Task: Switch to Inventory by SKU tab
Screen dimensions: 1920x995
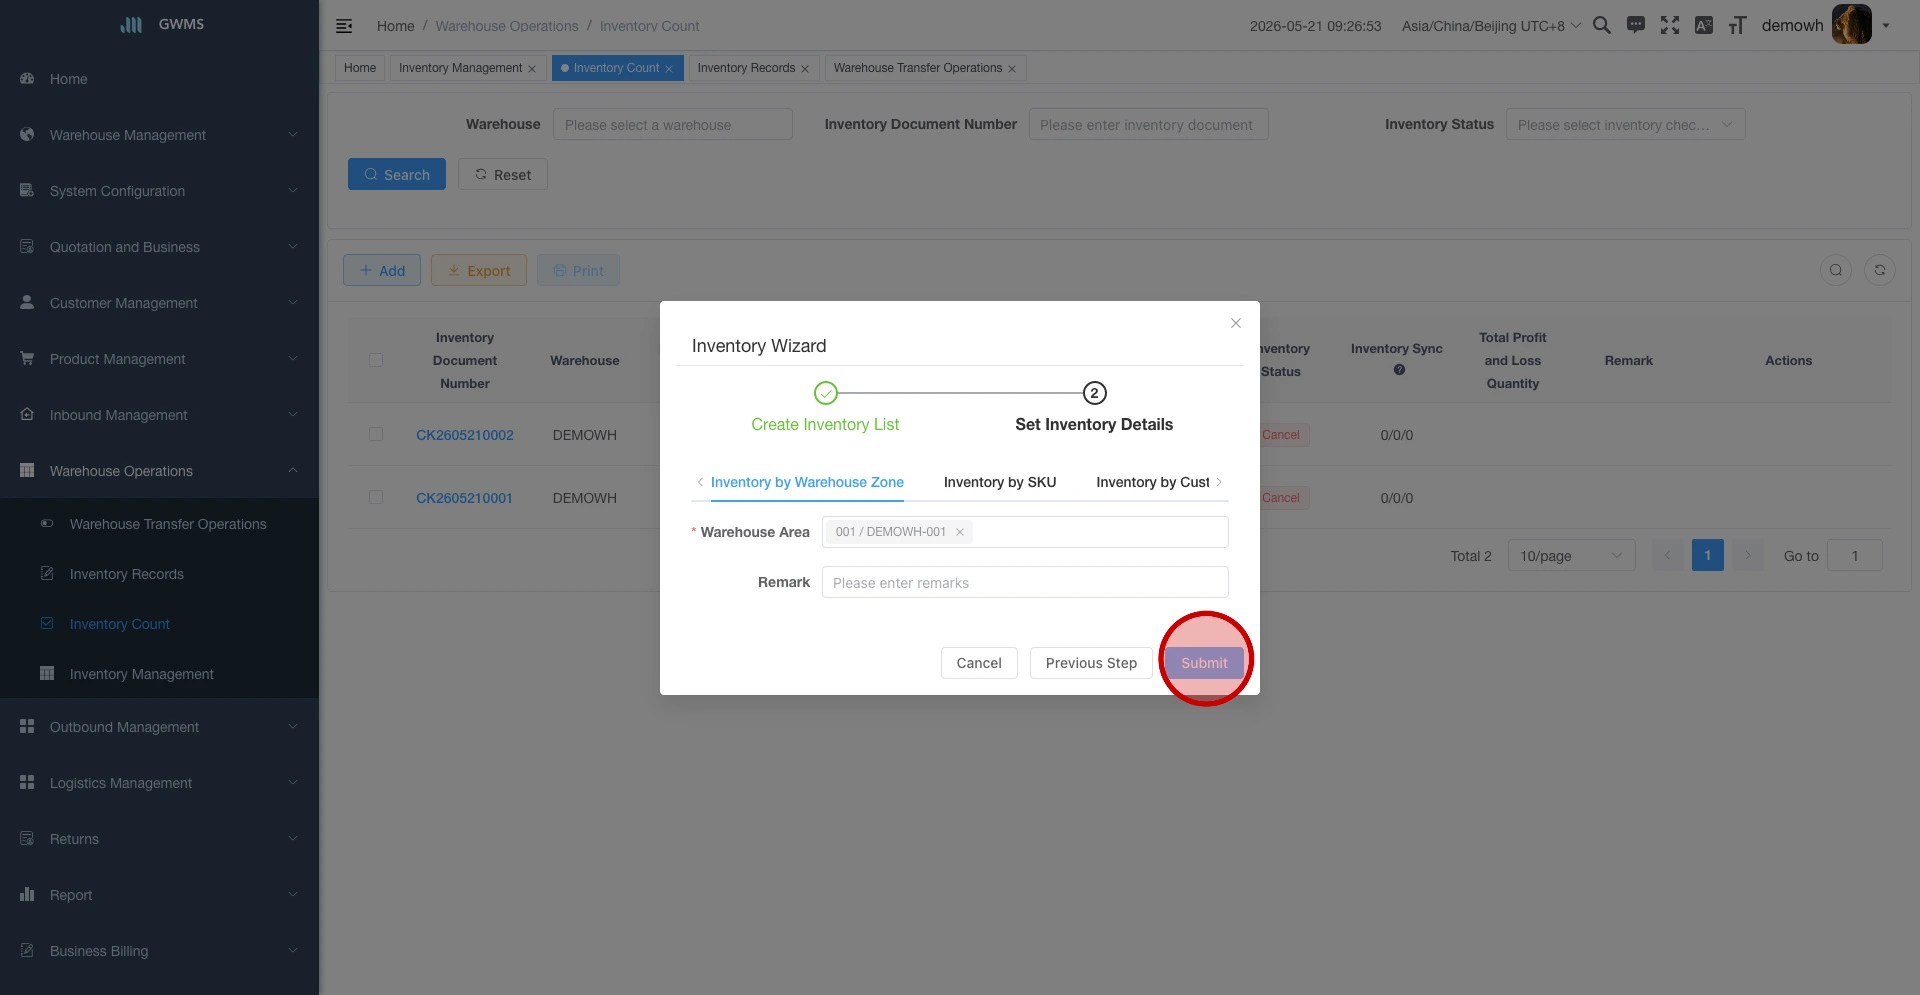Action: click(1000, 482)
